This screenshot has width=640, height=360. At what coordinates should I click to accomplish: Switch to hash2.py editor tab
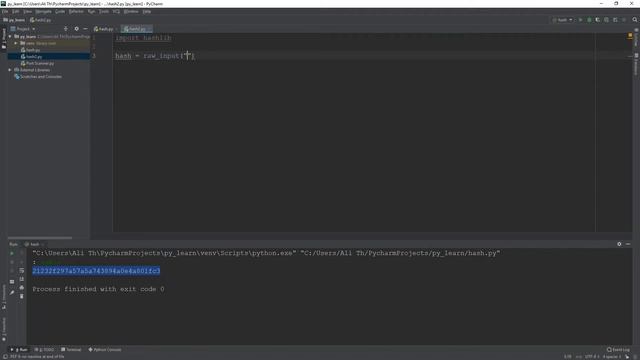137,29
